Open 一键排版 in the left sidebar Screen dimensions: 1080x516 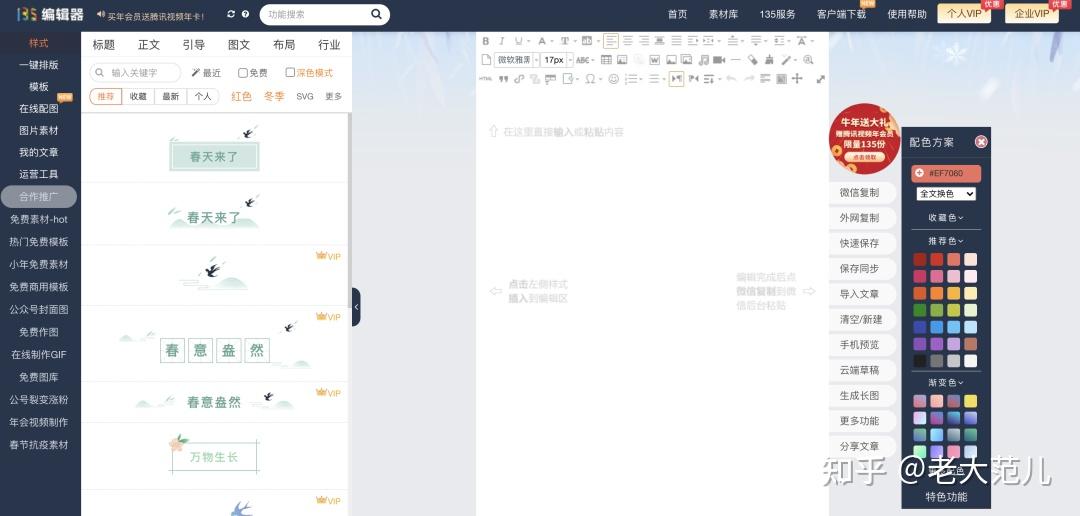pyautogui.click(x=39, y=65)
